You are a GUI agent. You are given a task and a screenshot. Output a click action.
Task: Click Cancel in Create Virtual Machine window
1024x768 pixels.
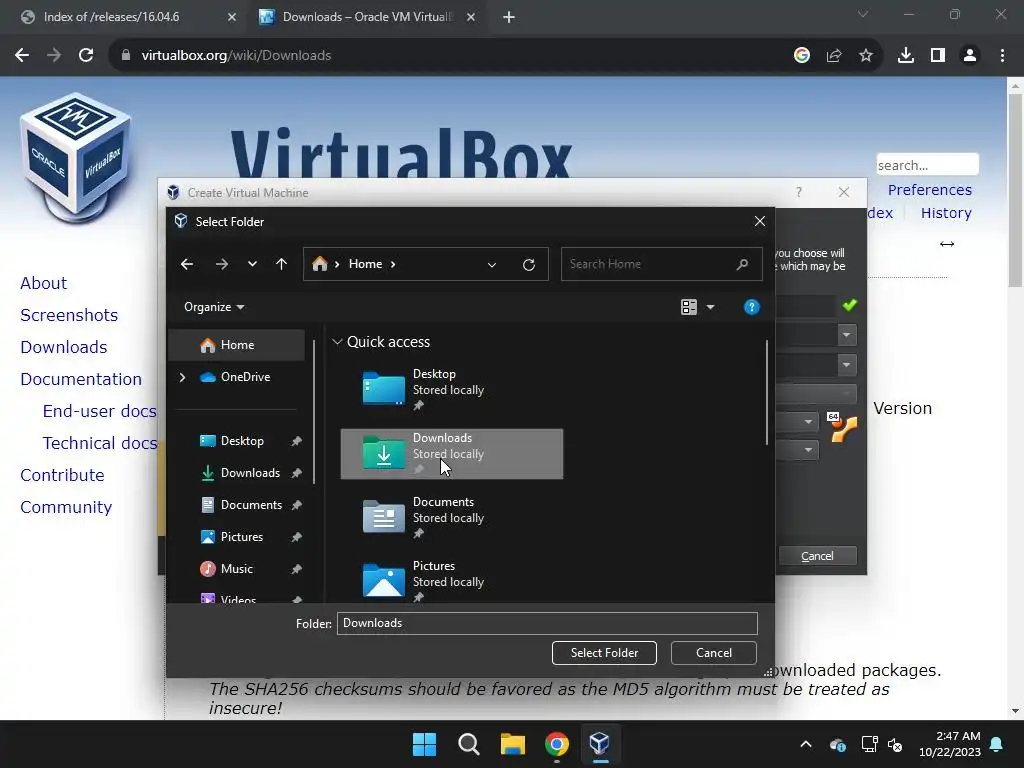coord(818,556)
